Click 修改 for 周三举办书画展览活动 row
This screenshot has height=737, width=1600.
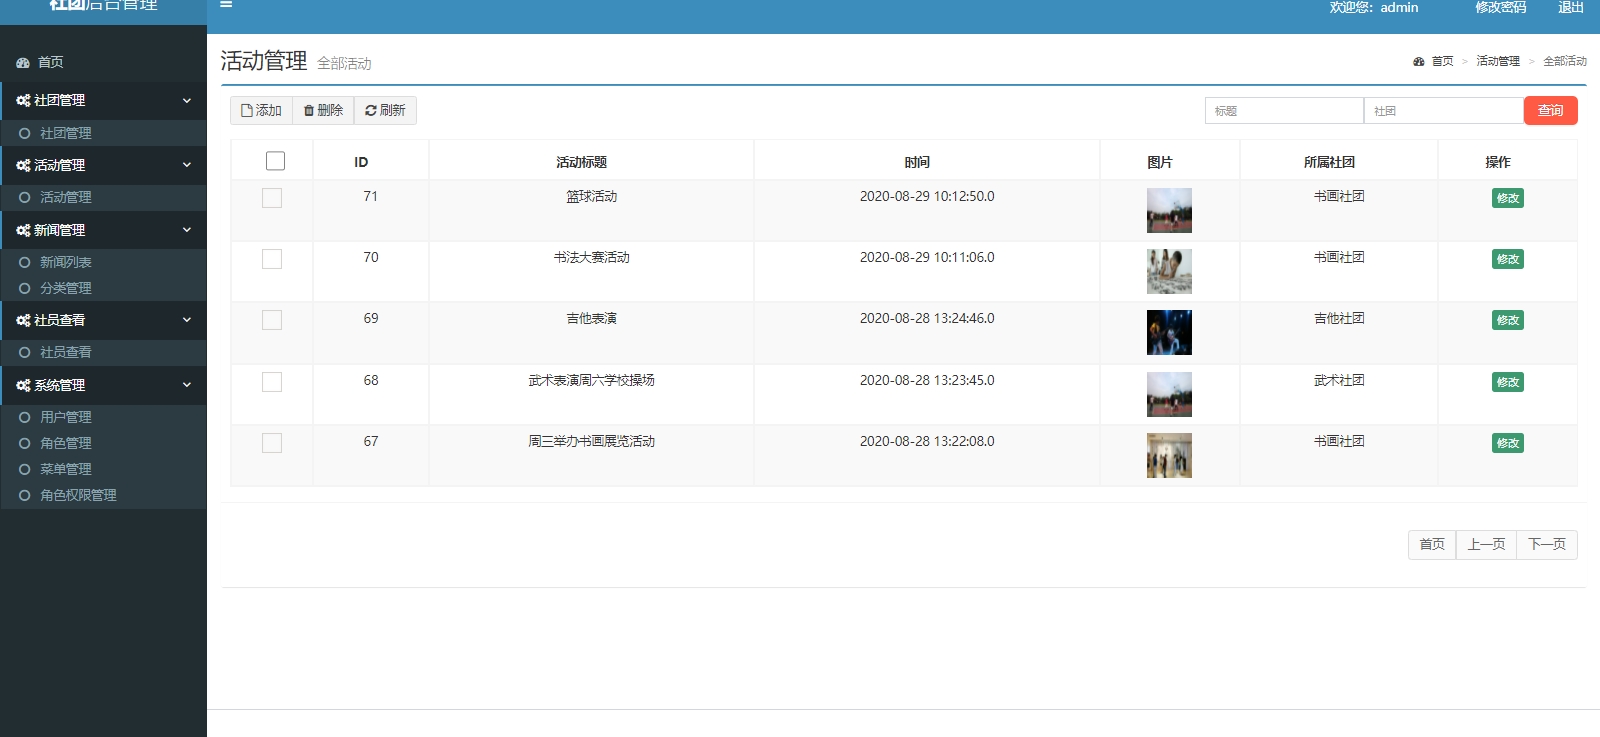point(1508,443)
